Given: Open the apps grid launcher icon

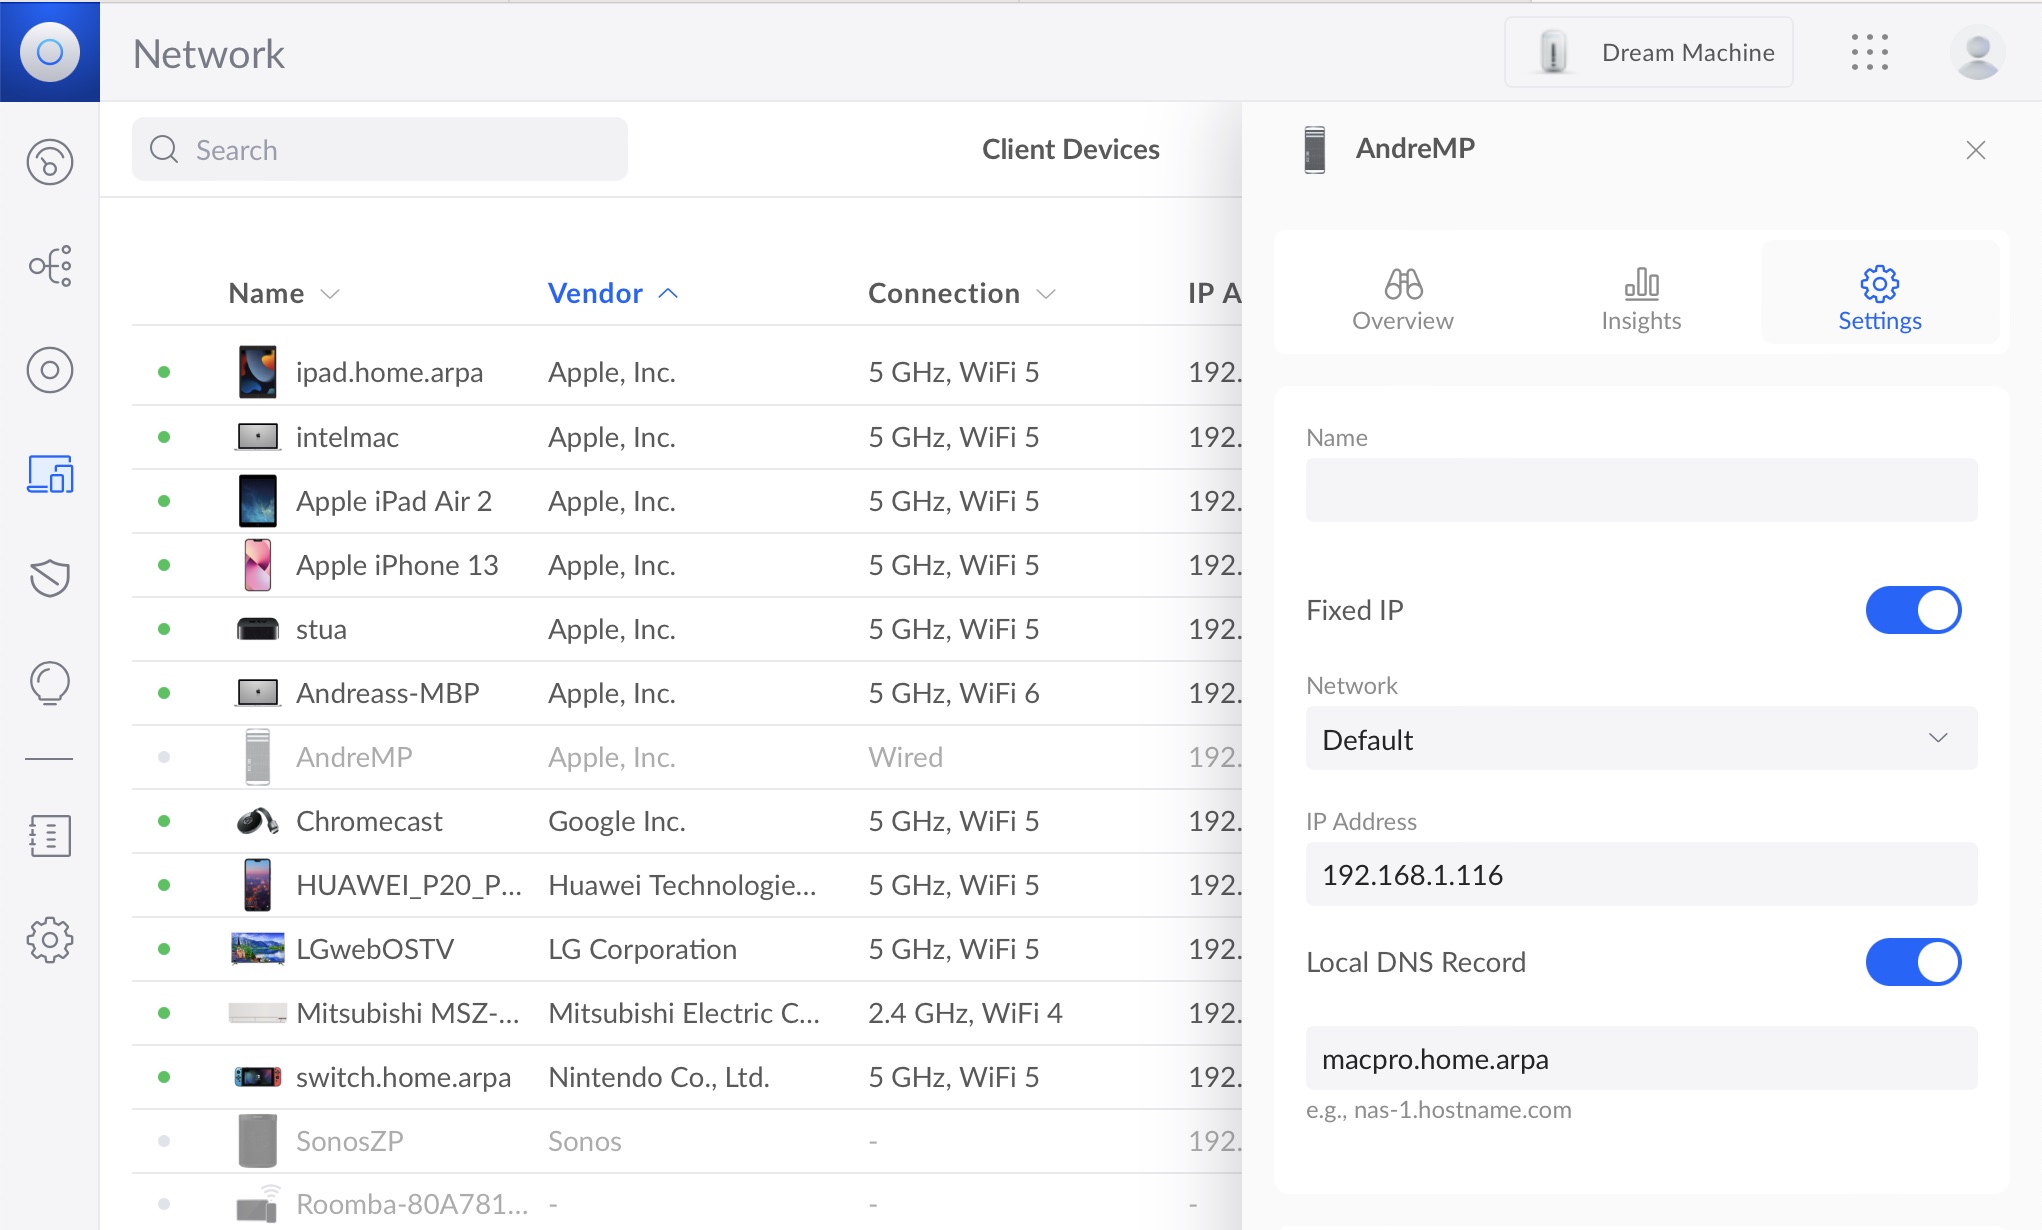Looking at the screenshot, I should tap(1869, 52).
